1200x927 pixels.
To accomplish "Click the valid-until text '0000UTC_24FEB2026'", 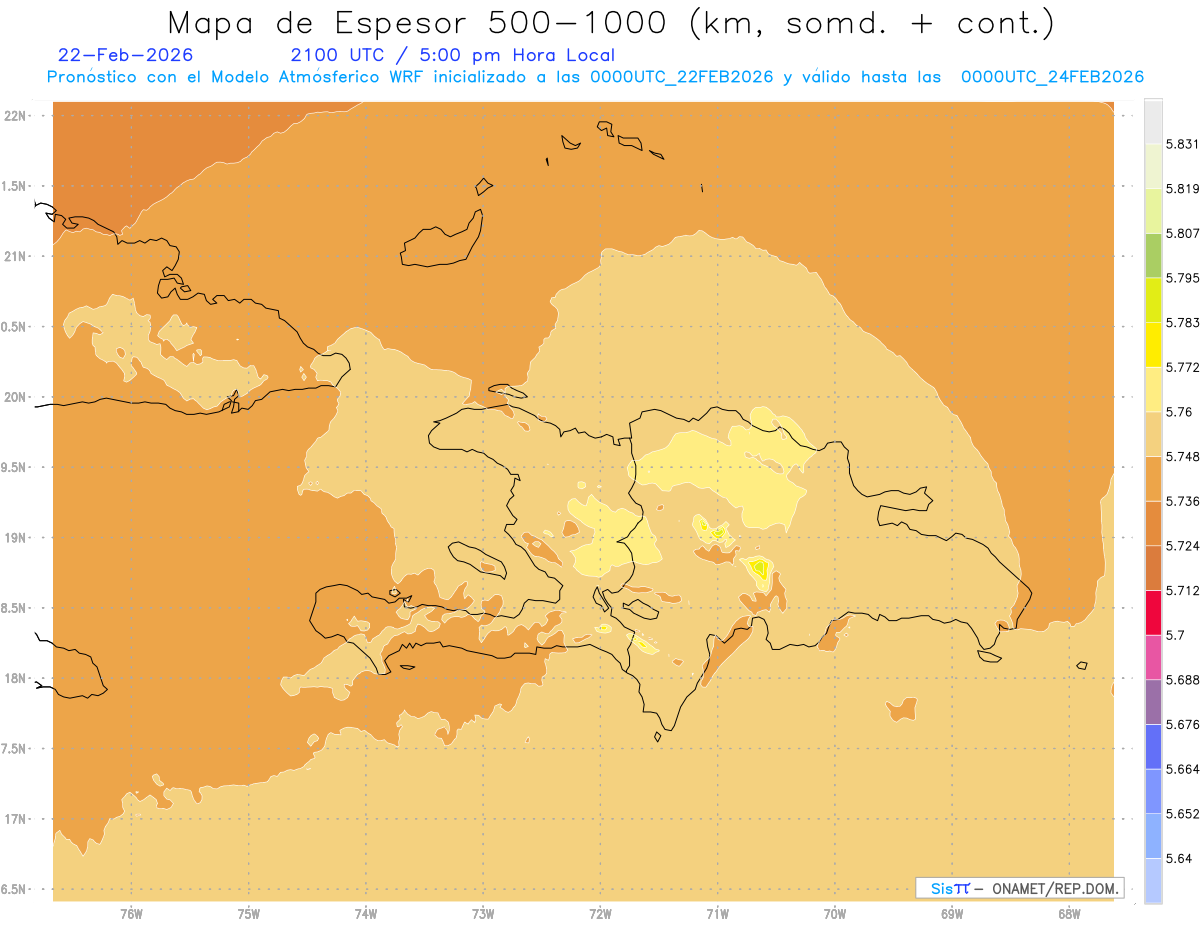I will coord(1052,77).
